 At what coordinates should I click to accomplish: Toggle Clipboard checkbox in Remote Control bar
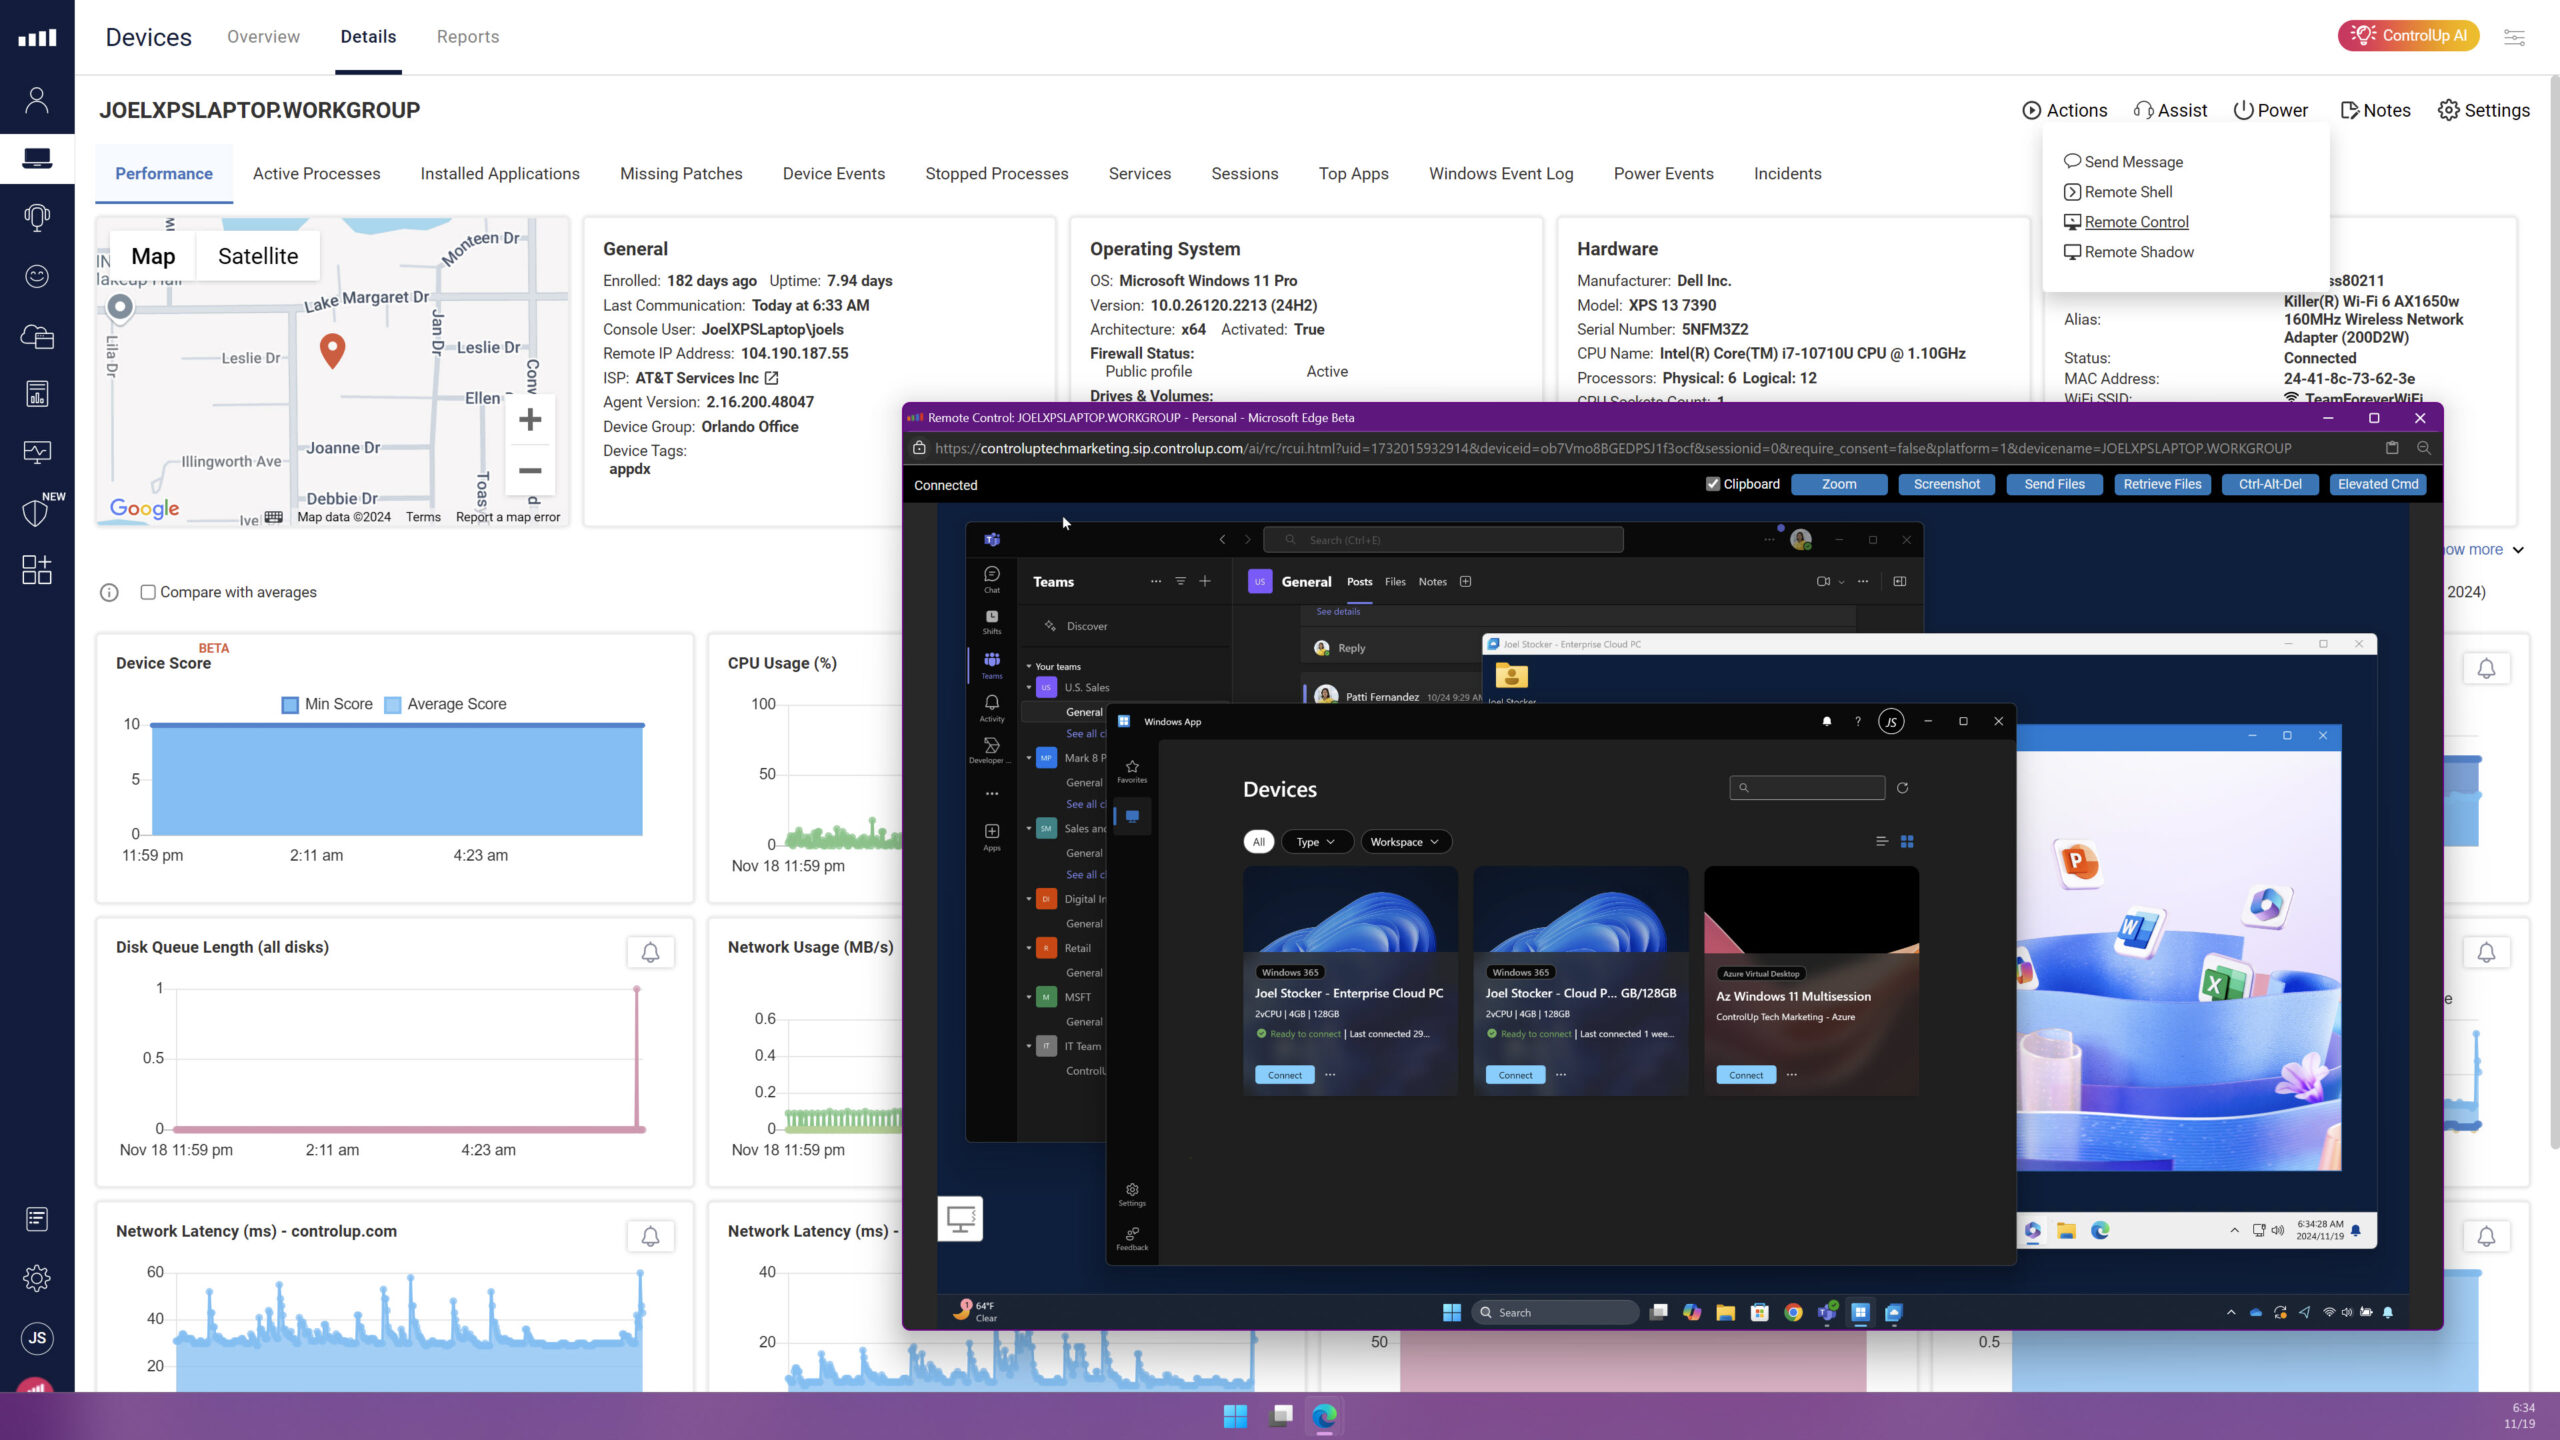(x=1713, y=484)
